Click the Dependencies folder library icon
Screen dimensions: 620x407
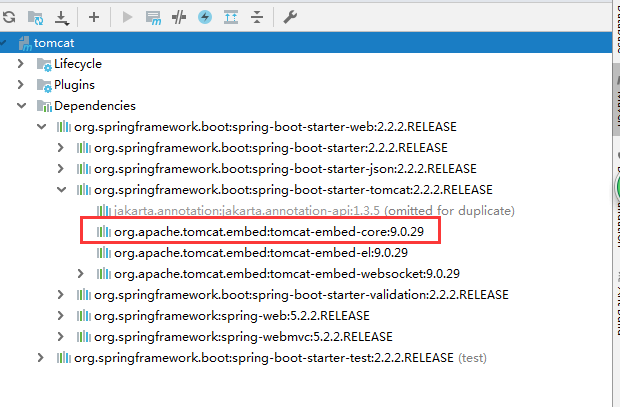(x=44, y=106)
